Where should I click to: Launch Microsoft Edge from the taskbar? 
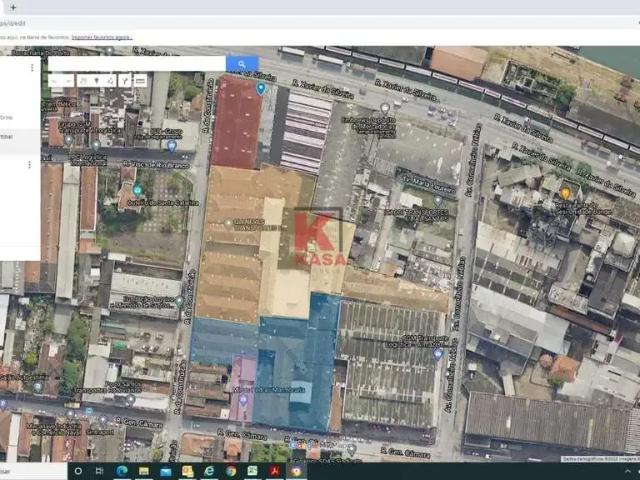[122, 471]
